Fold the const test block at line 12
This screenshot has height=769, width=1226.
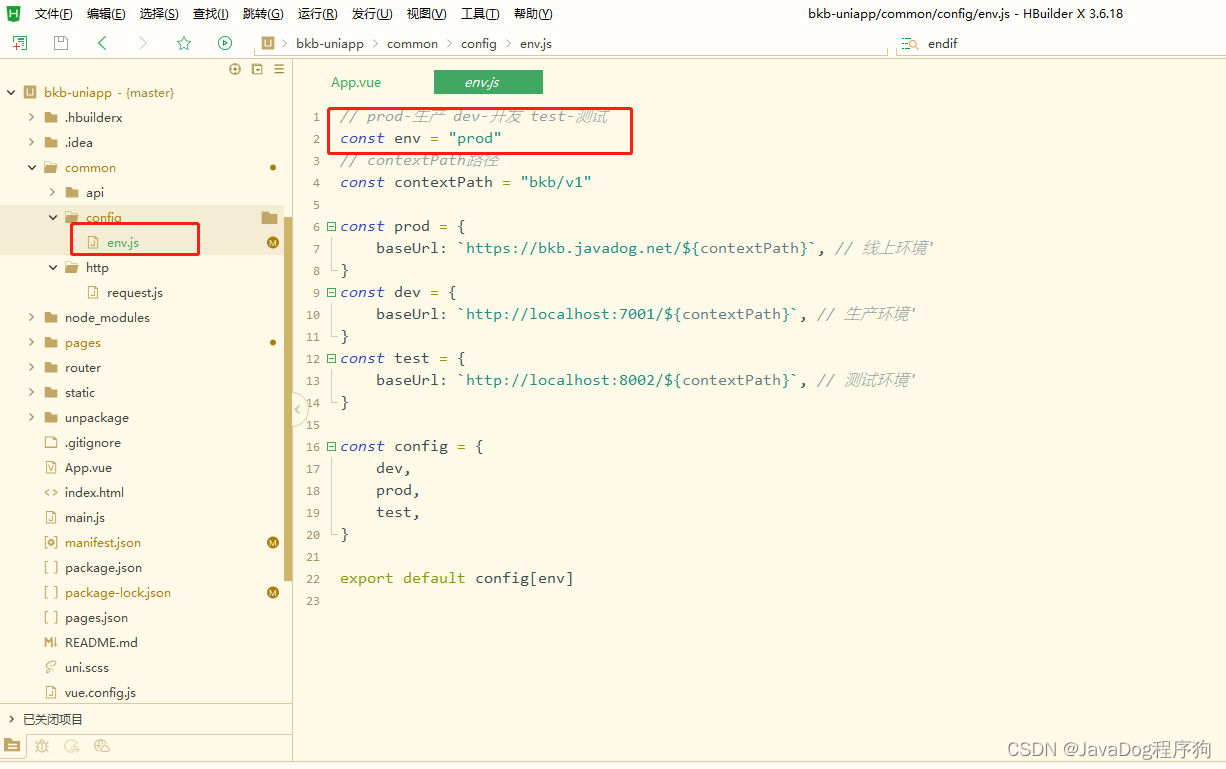pyautogui.click(x=332, y=359)
